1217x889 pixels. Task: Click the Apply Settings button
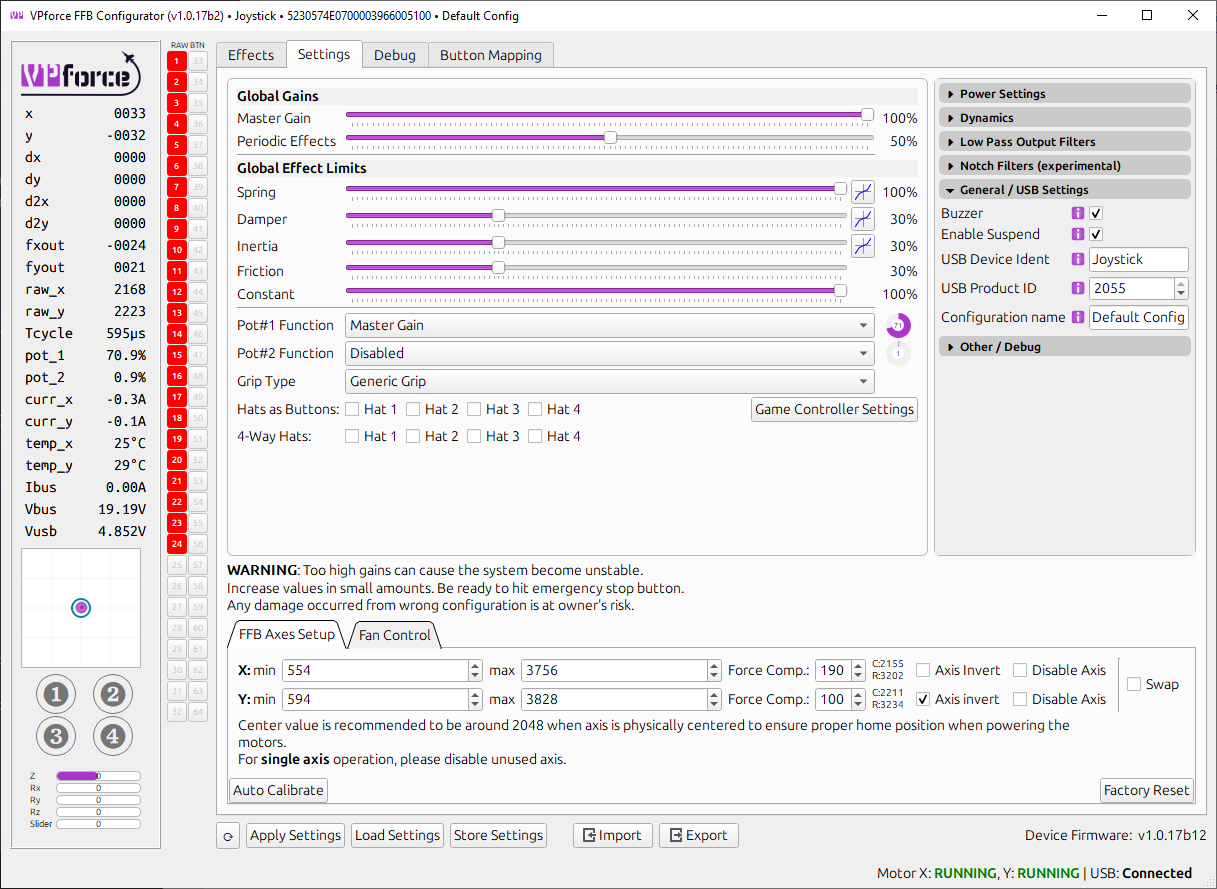(x=296, y=836)
